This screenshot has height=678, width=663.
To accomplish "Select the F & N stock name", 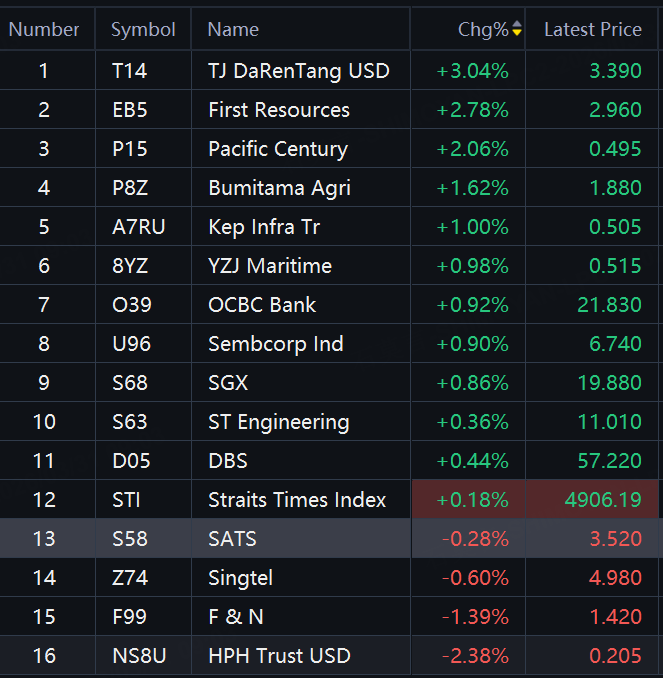I will (236, 617).
